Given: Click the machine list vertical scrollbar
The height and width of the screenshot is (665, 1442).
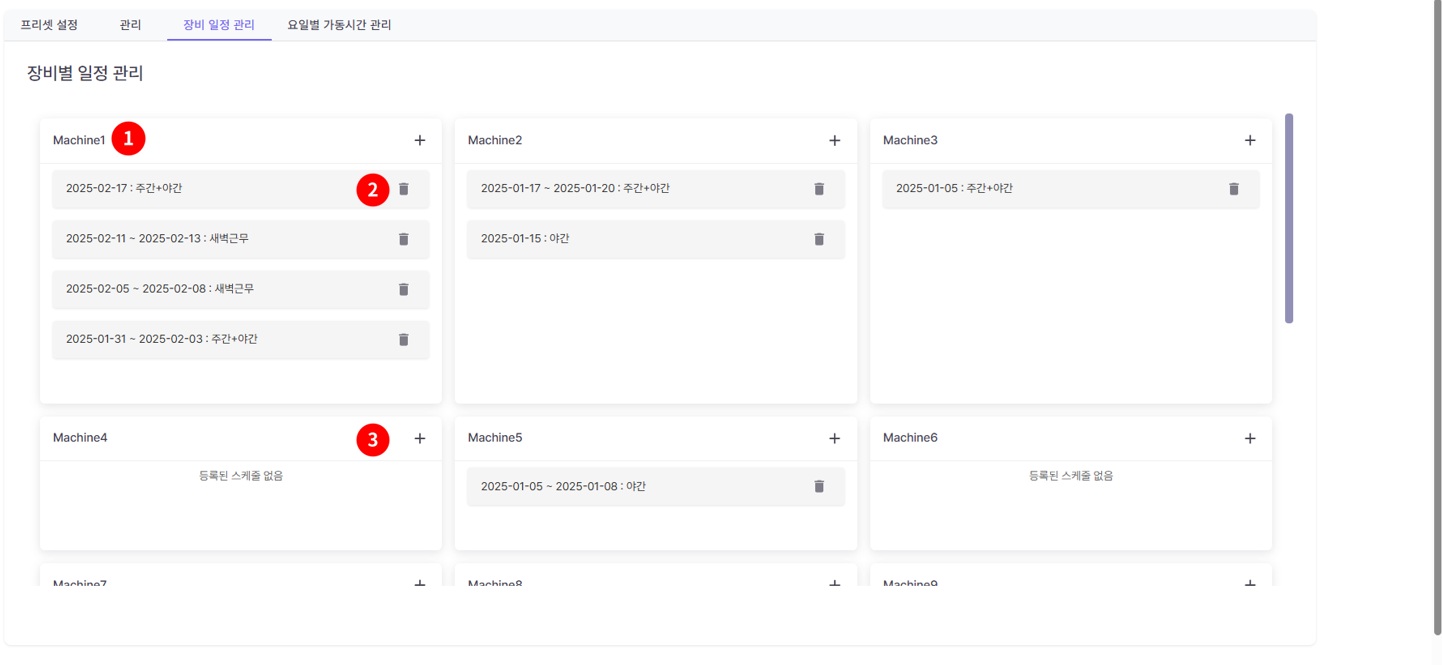Looking at the screenshot, I should (x=1289, y=218).
